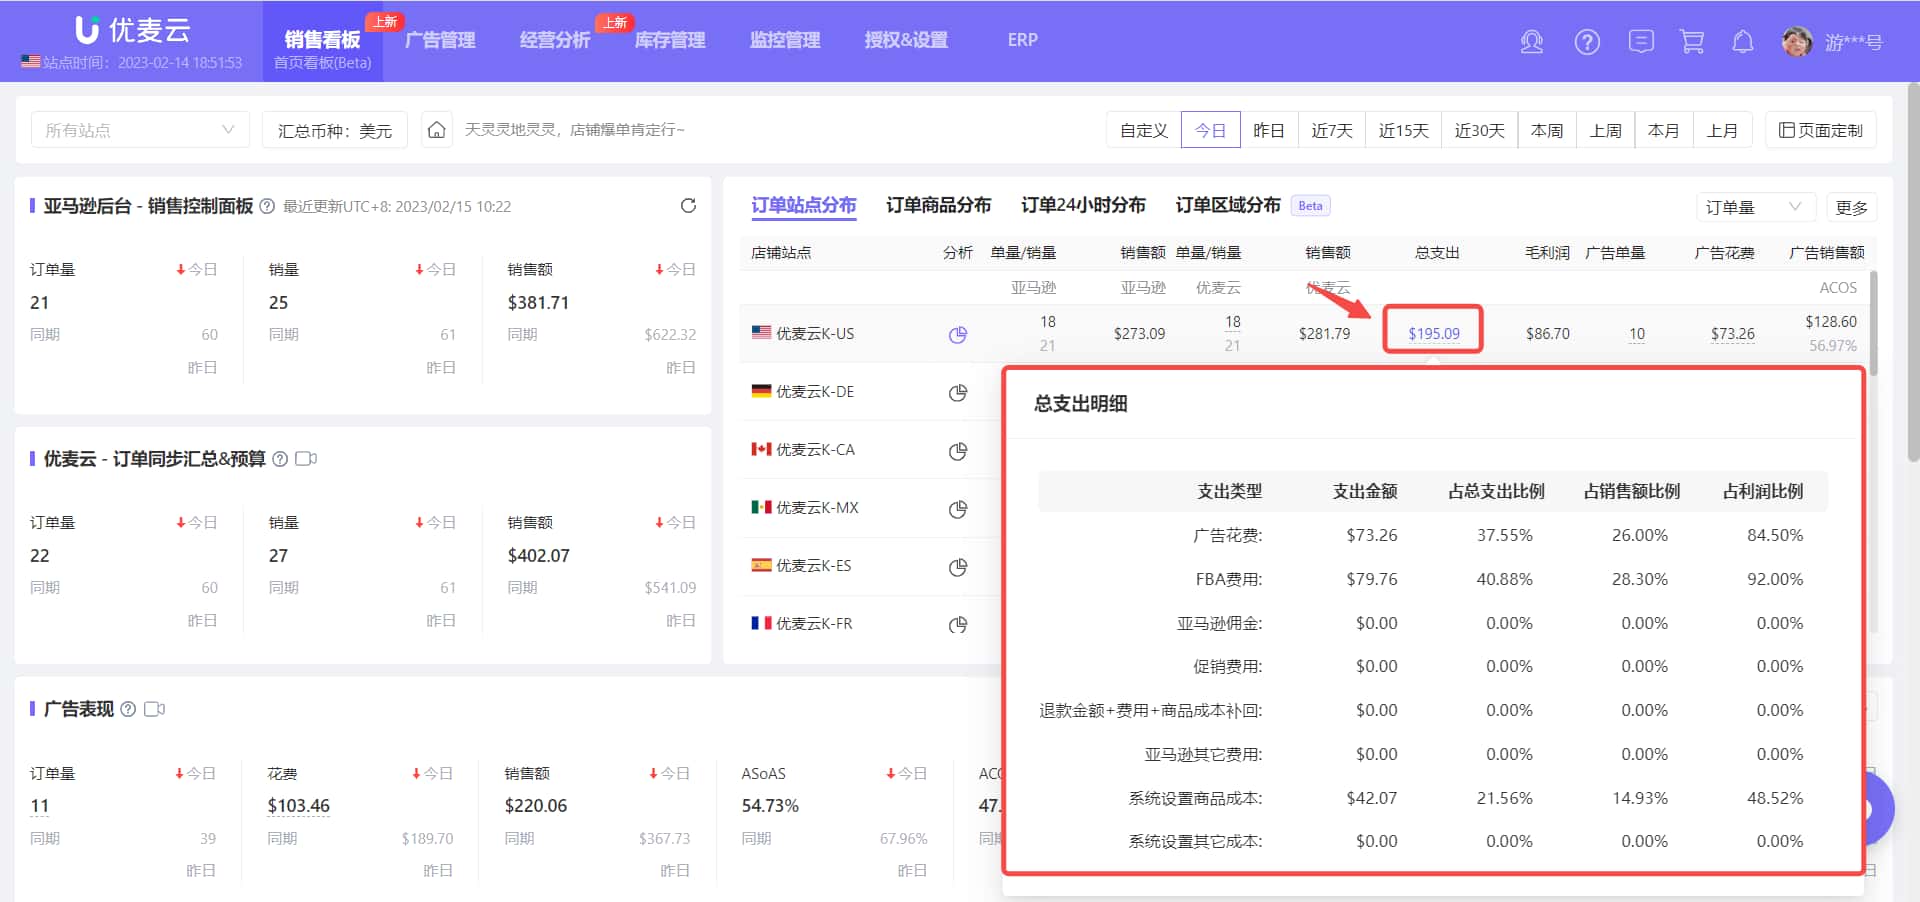Click help icon beside 销售控制面板 title
Image resolution: width=1920 pixels, height=902 pixels.
(267, 206)
